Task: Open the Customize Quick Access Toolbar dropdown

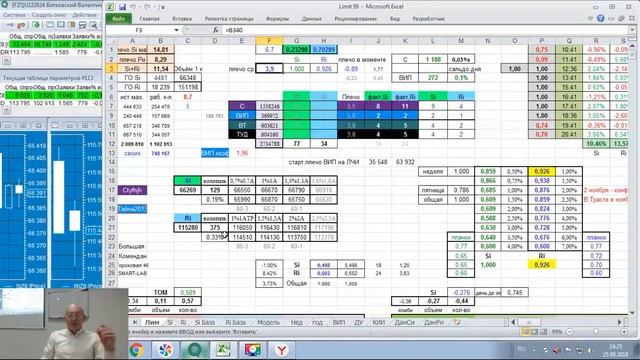Action: pyautogui.click(x=162, y=7)
